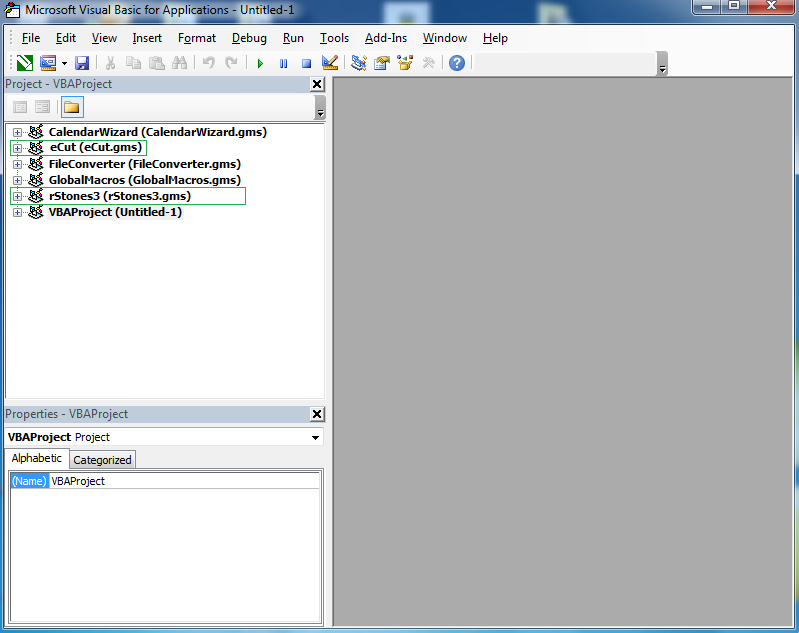Open Find with the binoculars icon

click(179, 63)
